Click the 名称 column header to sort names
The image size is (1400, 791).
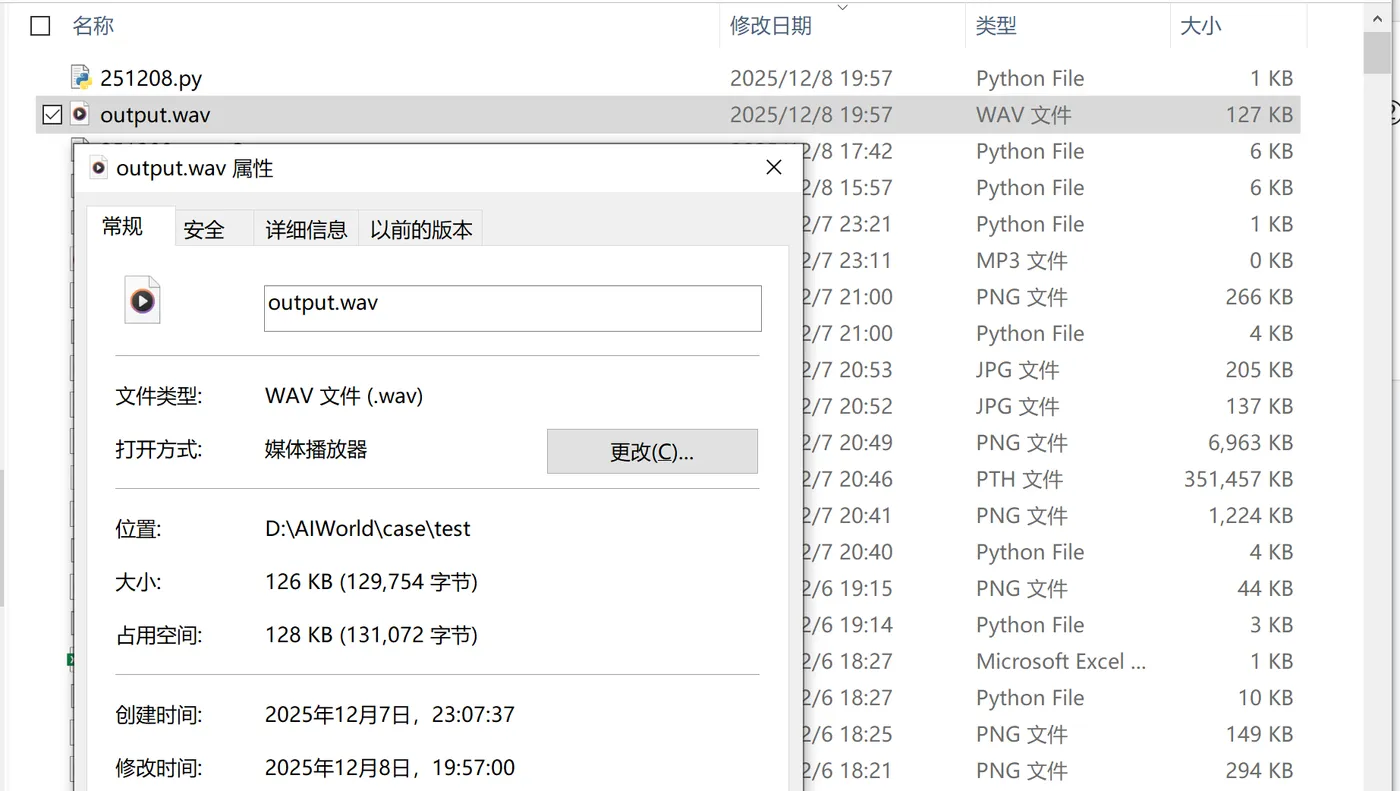tap(93, 25)
